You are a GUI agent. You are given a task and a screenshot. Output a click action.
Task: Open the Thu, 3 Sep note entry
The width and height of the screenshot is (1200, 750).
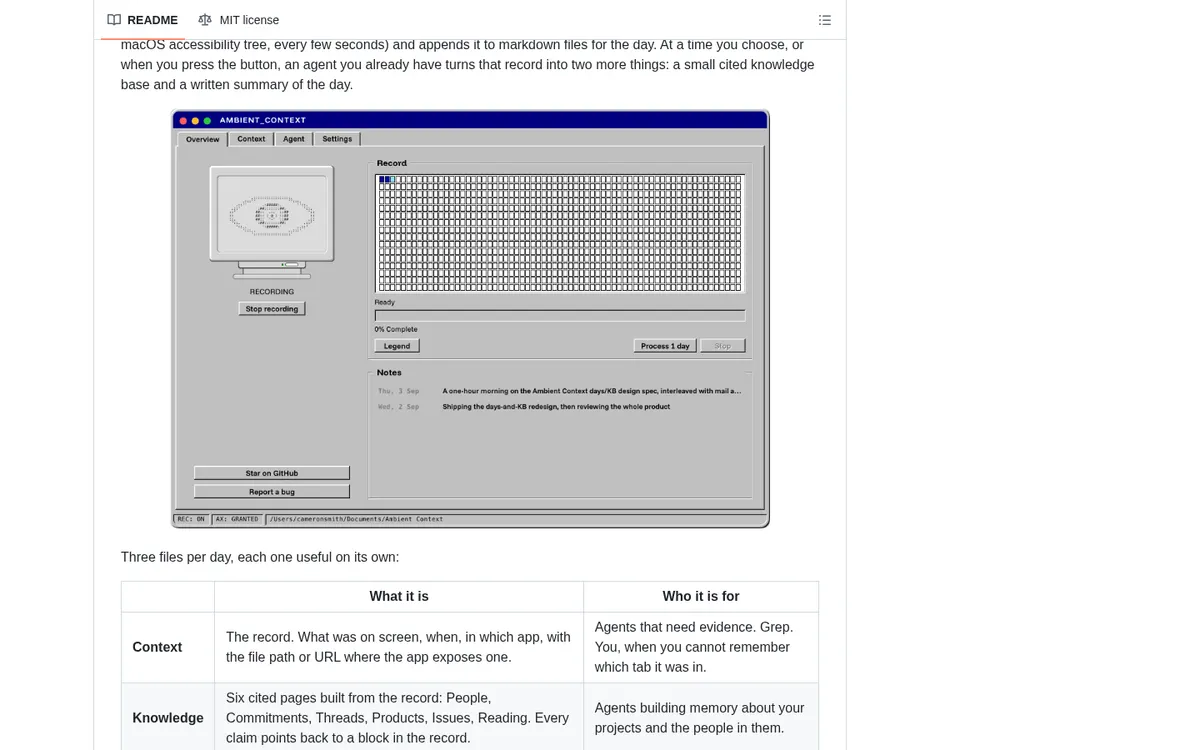(x=560, y=391)
